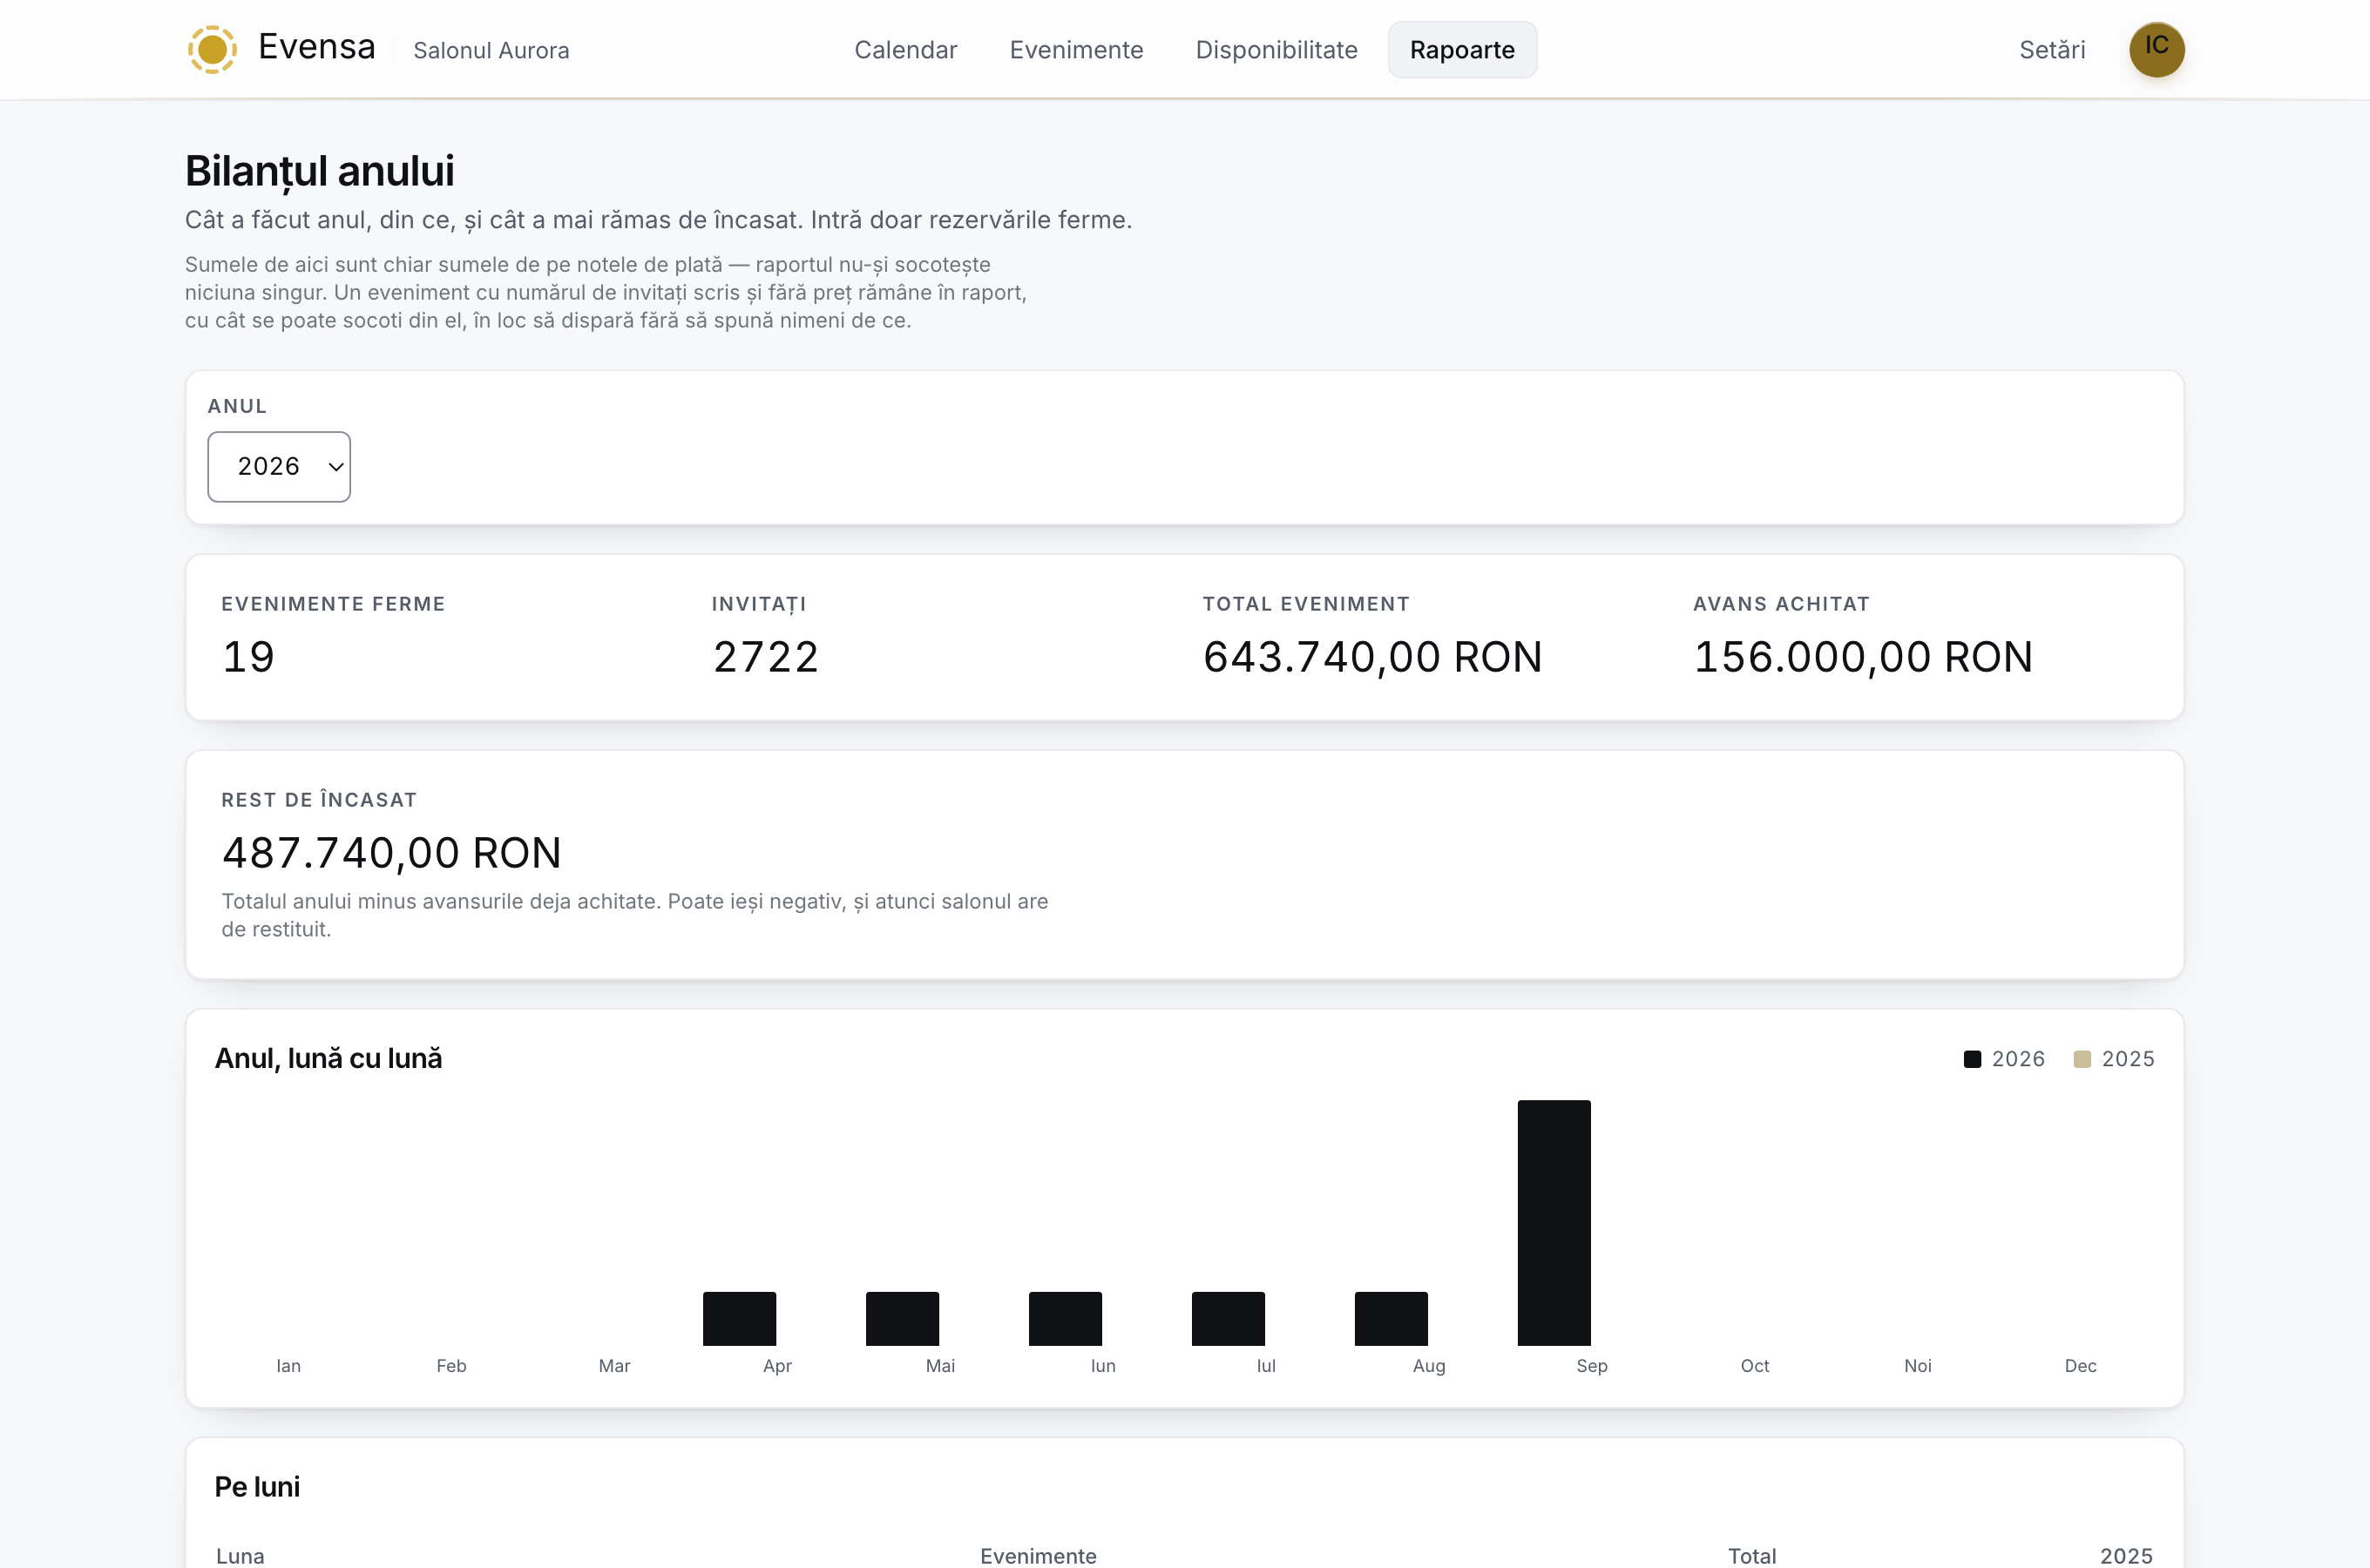Screen dimensions: 2370x1568
Task: Click the REST DE ÎNCASAT label
Action: pyautogui.click(x=319, y=800)
